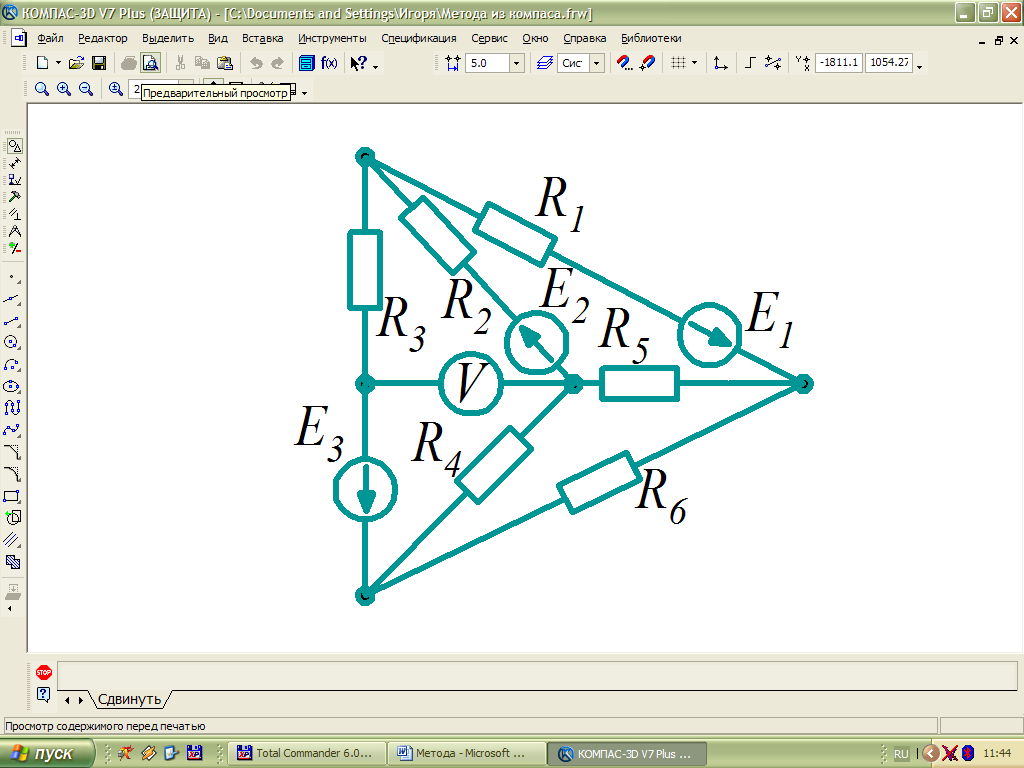Click the Print icon in the toolbar

pyautogui.click(x=129, y=63)
